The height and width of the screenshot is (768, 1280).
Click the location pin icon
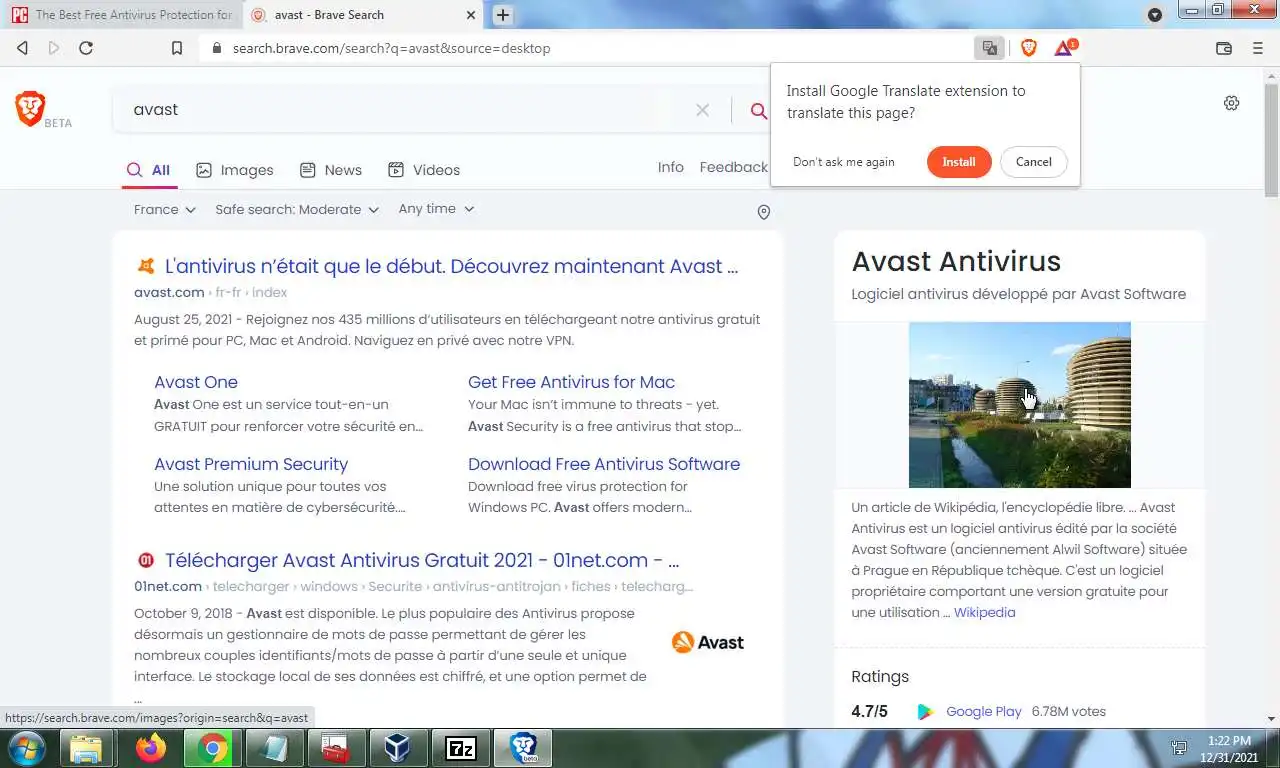(763, 212)
